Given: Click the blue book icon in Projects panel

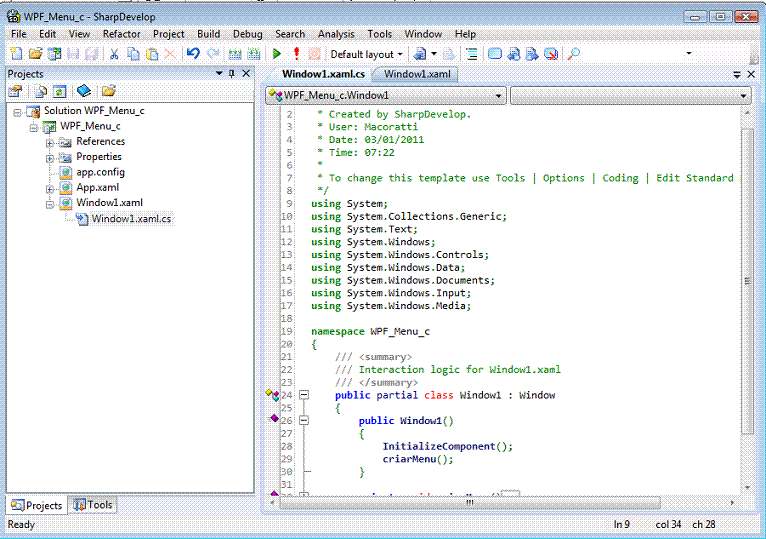Looking at the screenshot, I should point(84,91).
